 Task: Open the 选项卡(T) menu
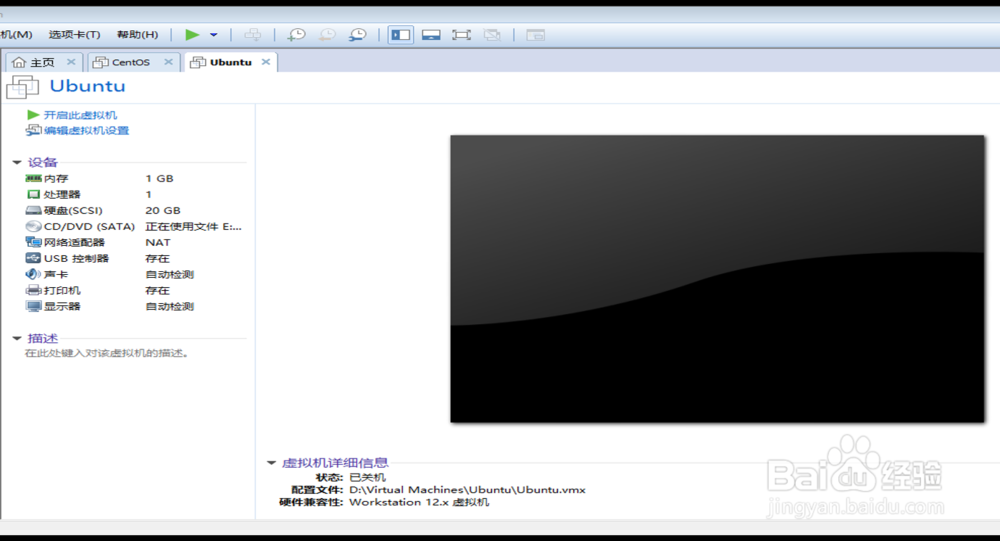pyautogui.click(x=75, y=34)
